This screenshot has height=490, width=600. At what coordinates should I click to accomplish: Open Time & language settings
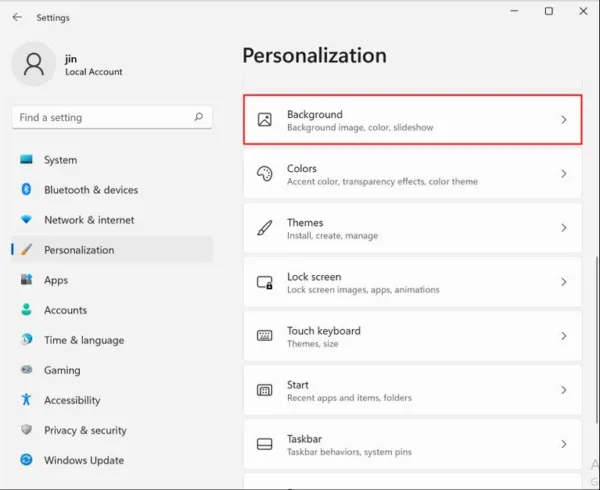coord(112,340)
